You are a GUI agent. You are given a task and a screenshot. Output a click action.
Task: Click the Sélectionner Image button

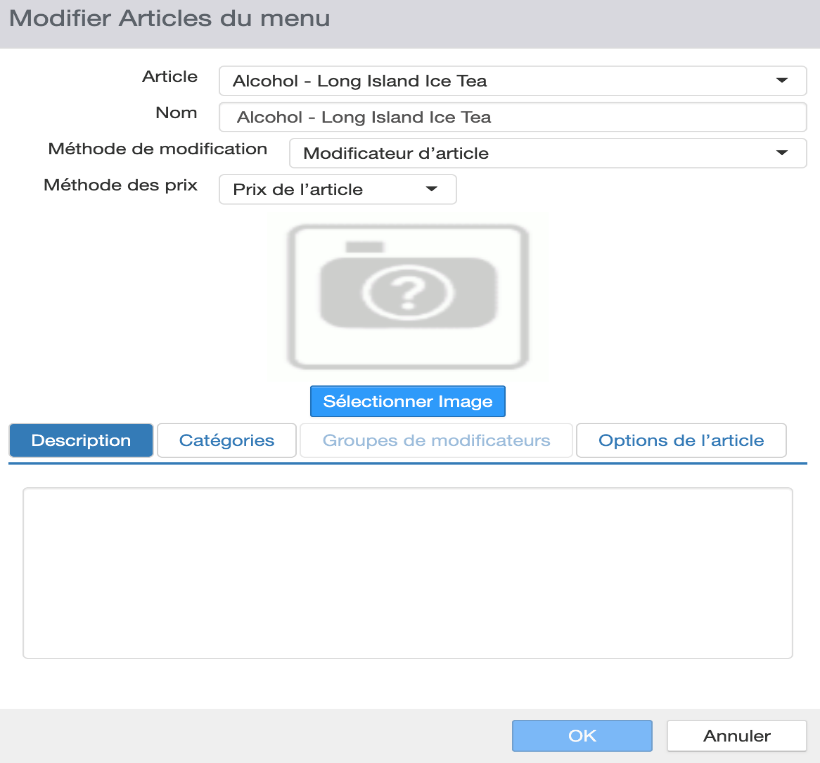pos(408,401)
